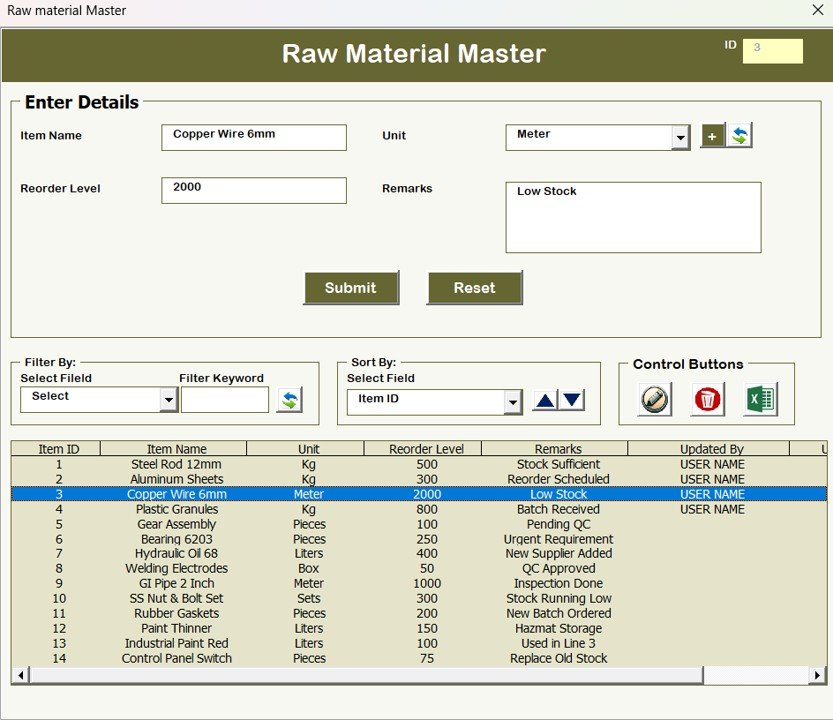Sort records ascending with the up triangle

click(545, 399)
